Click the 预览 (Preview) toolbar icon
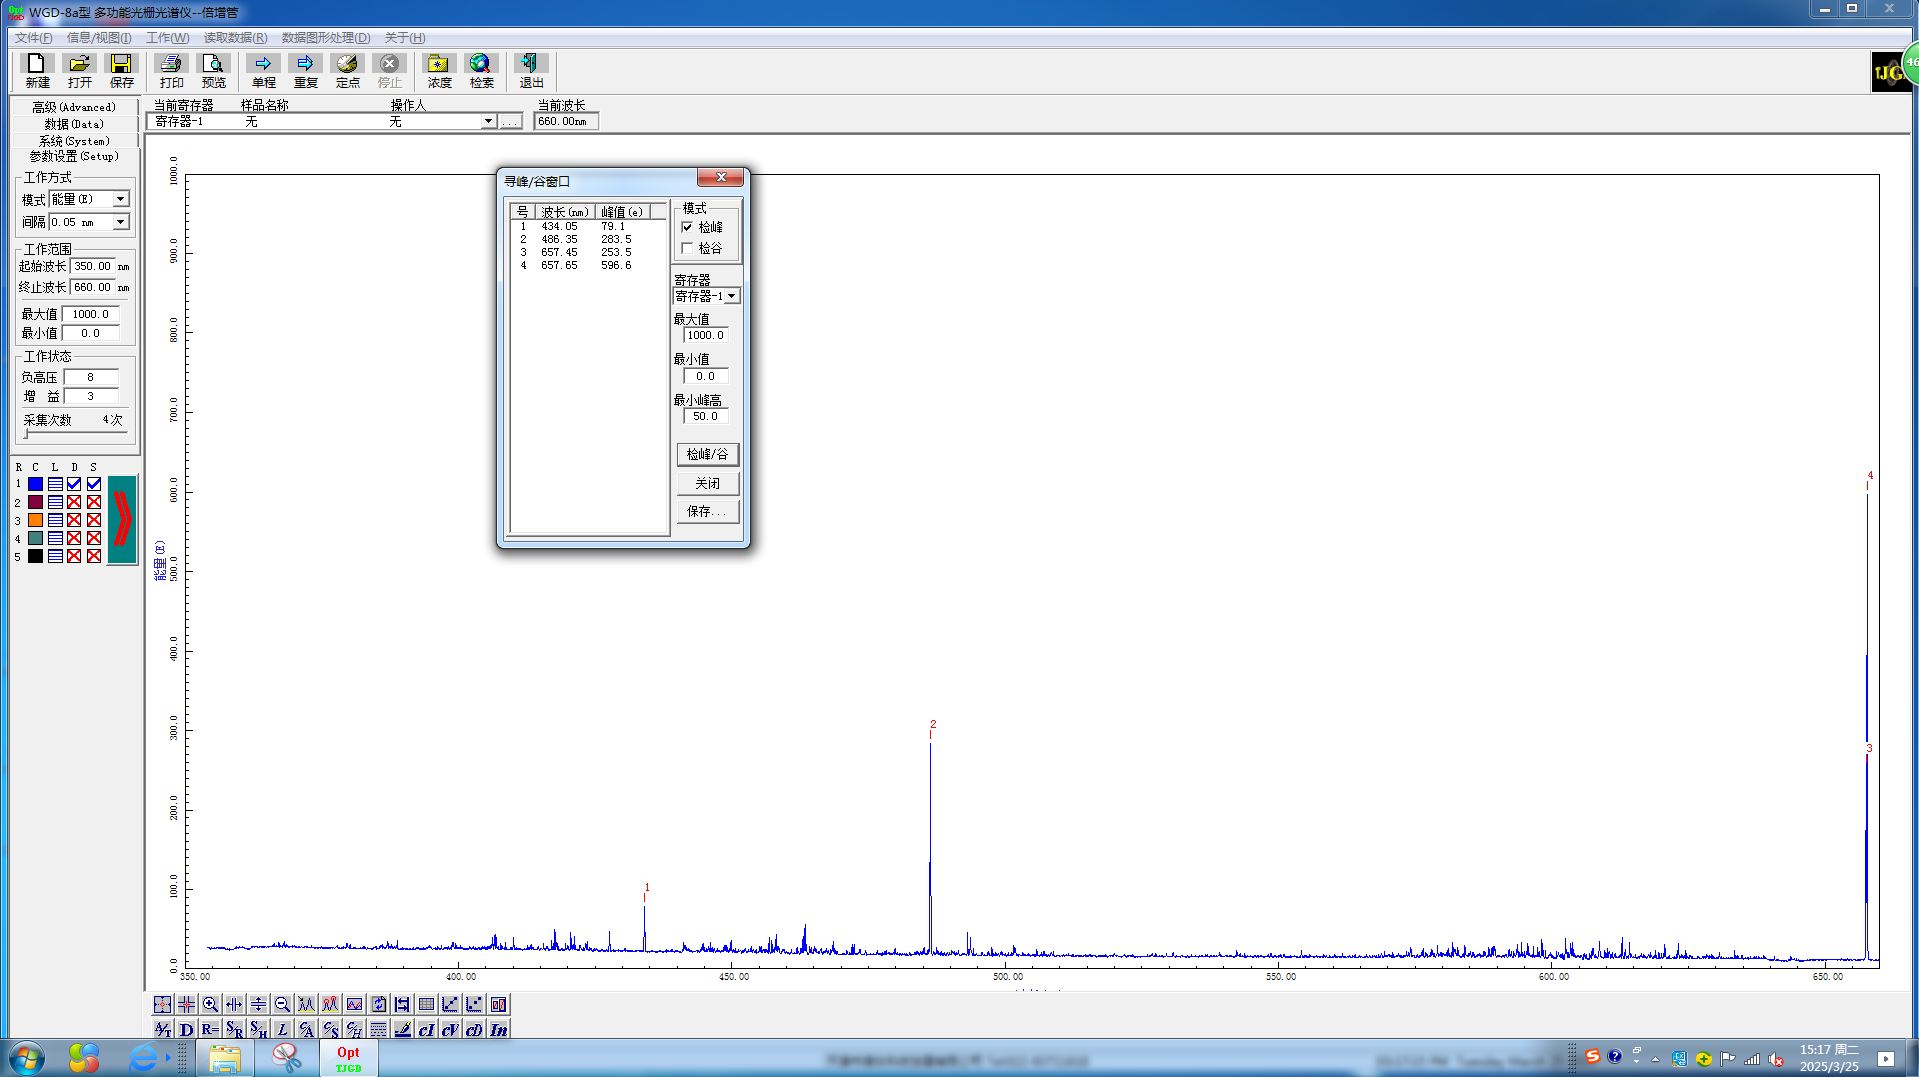This screenshot has width=1919, height=1077. coord(213,71)
